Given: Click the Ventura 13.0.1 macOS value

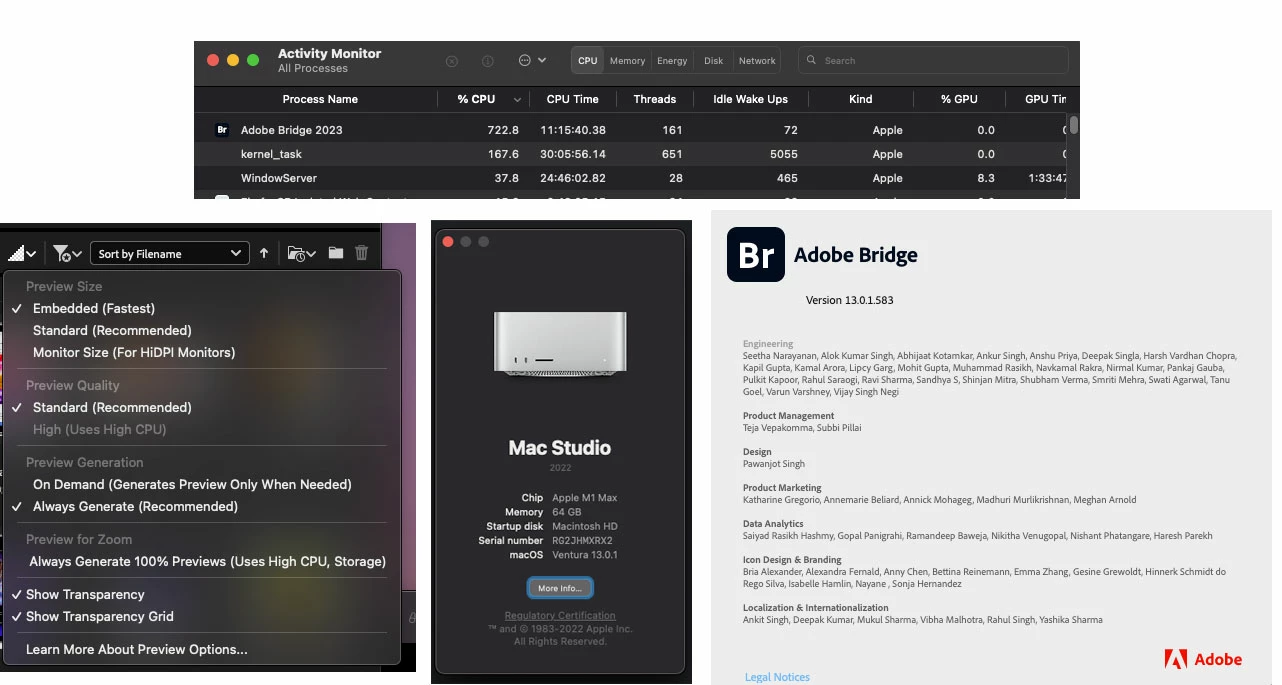Looking at the screenshot, I should pos(585,555).
